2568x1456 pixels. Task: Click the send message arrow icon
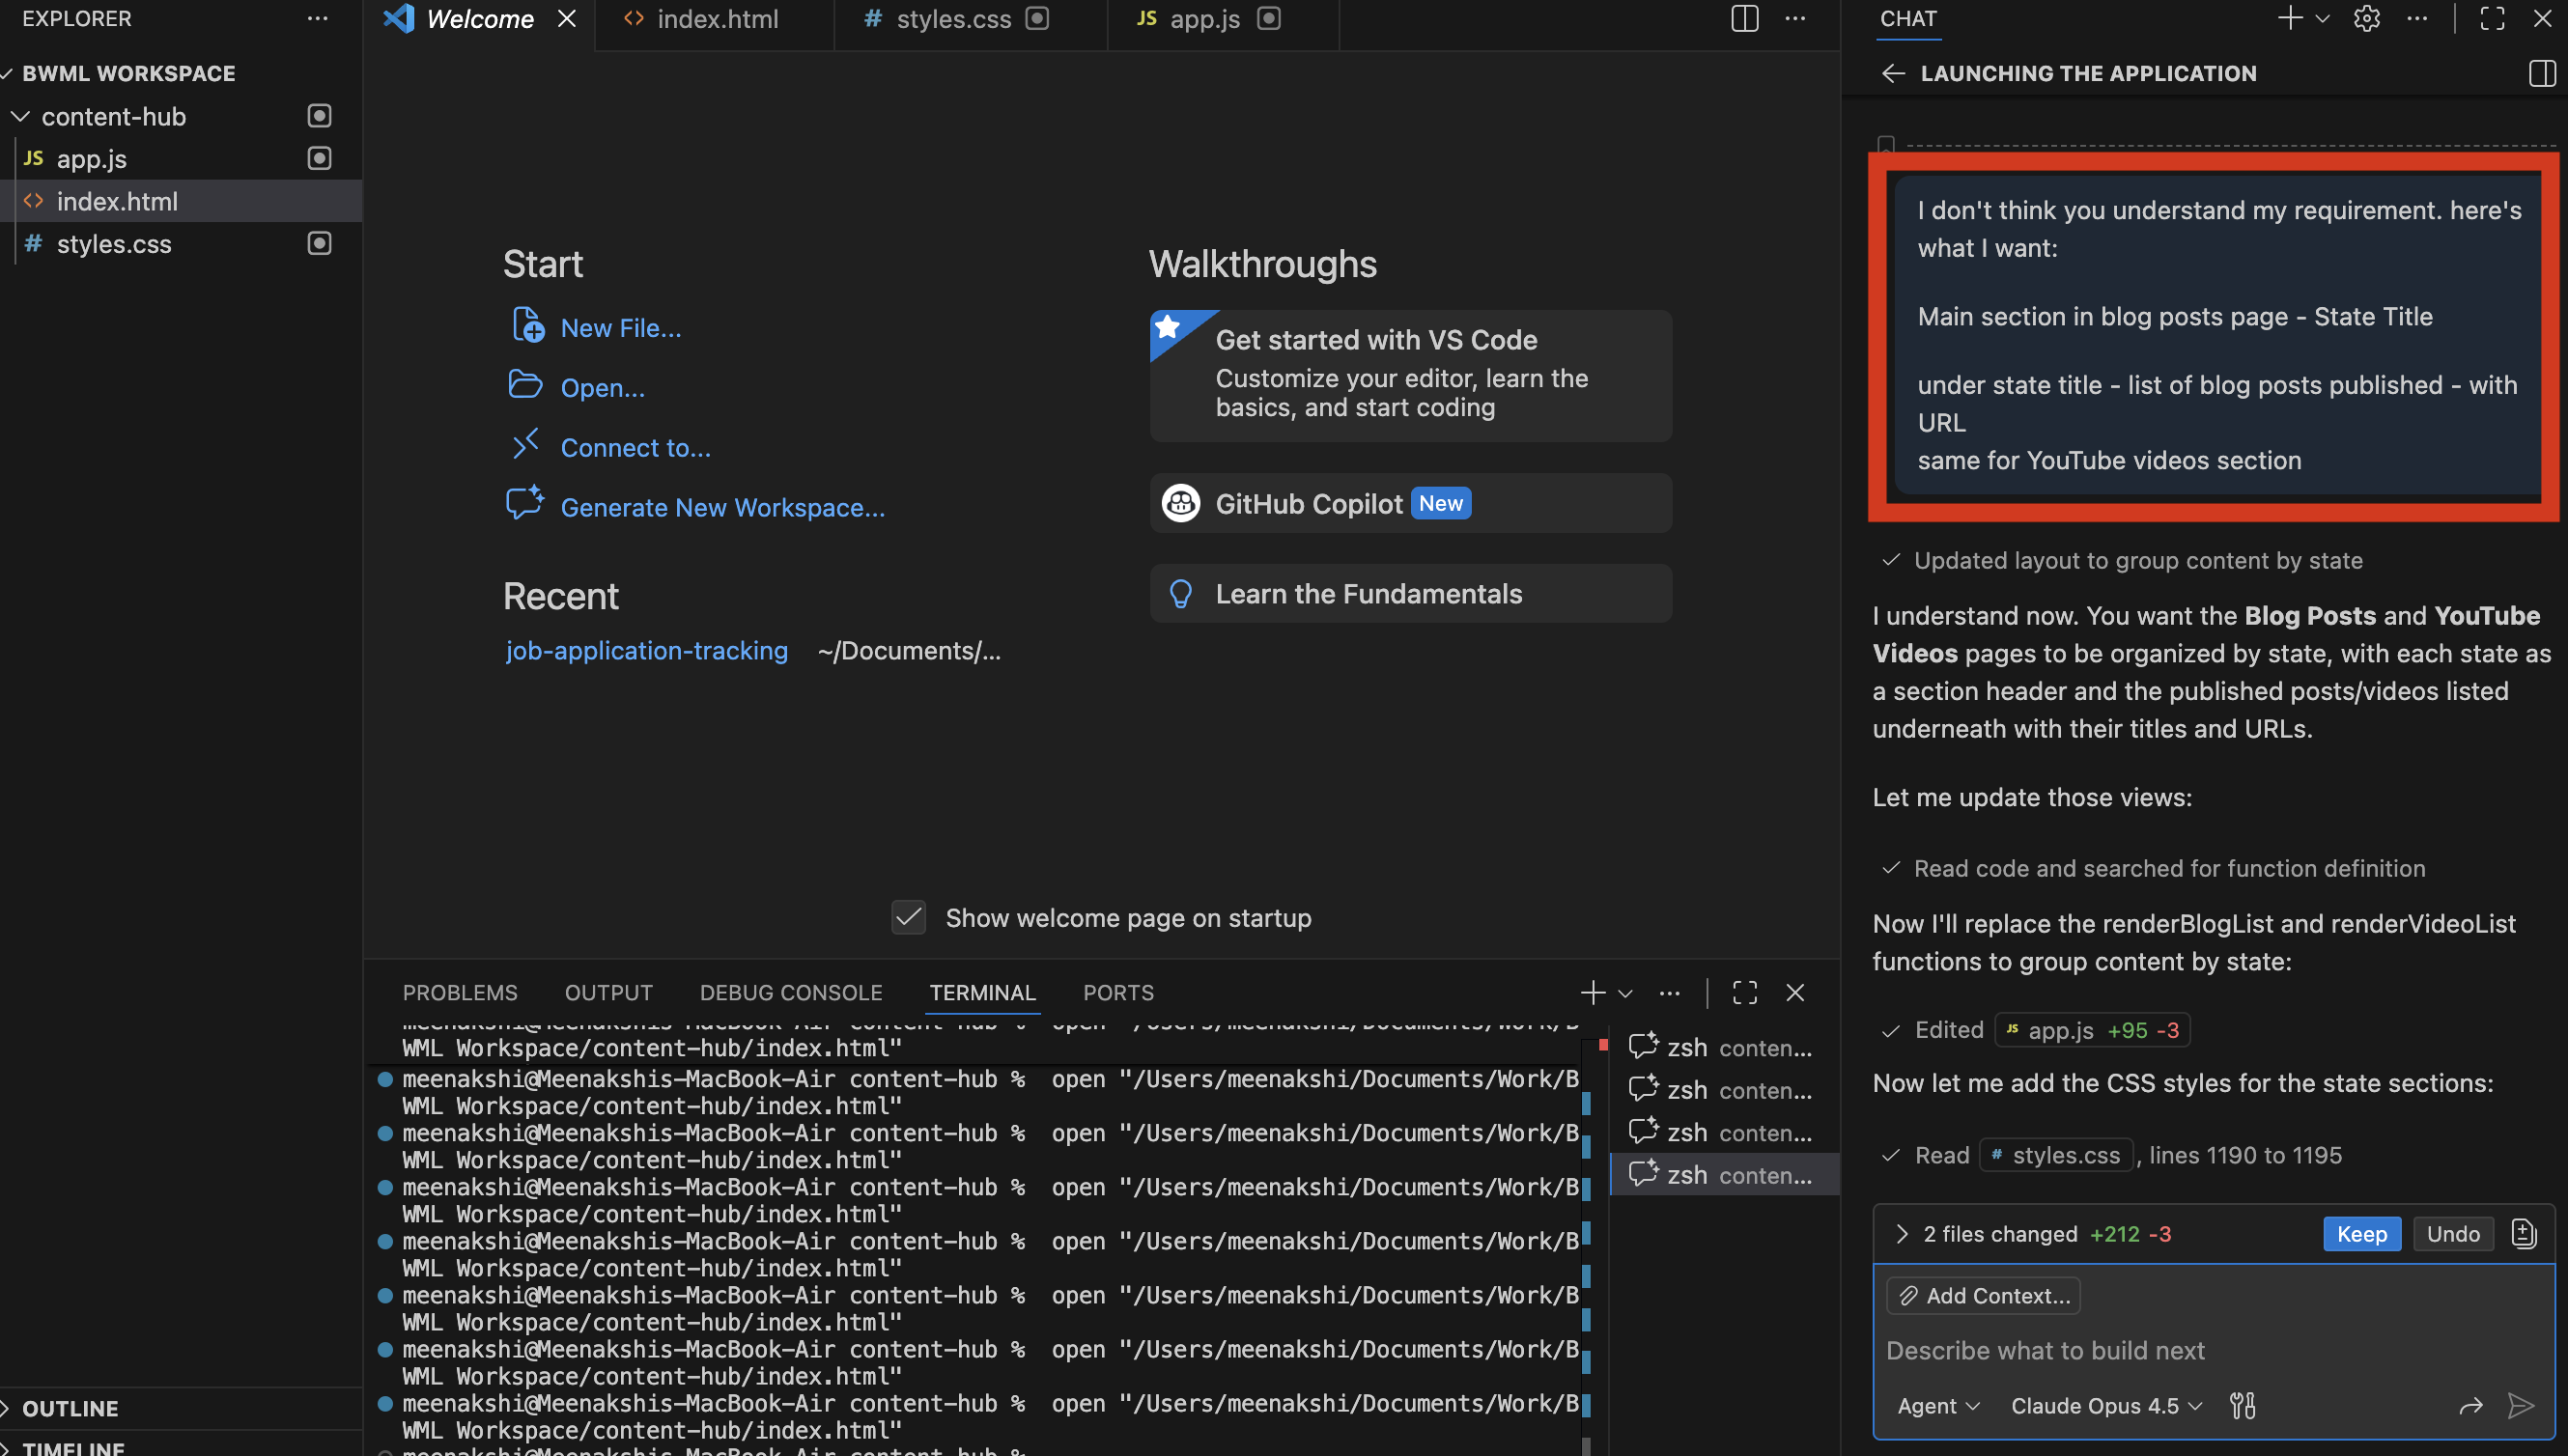[2521, 1405]
